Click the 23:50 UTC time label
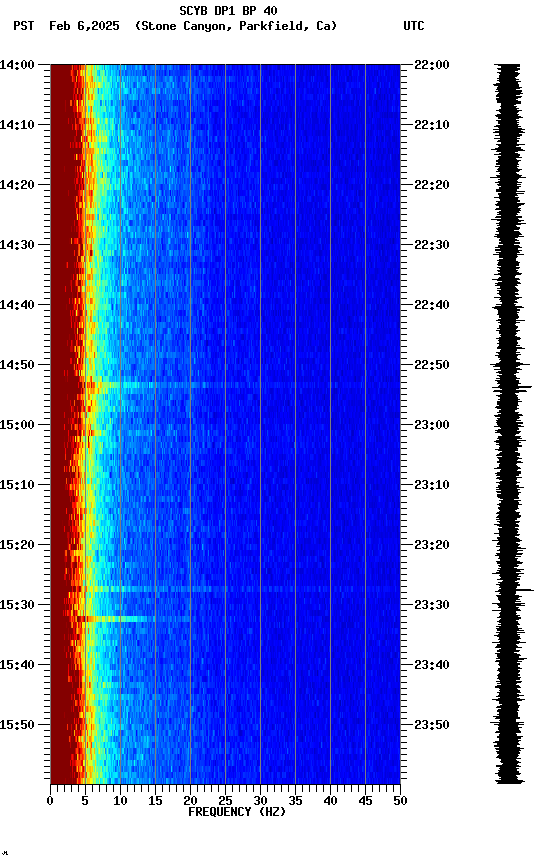This screenshot has height=864, width=552. (x=432, y=725)
